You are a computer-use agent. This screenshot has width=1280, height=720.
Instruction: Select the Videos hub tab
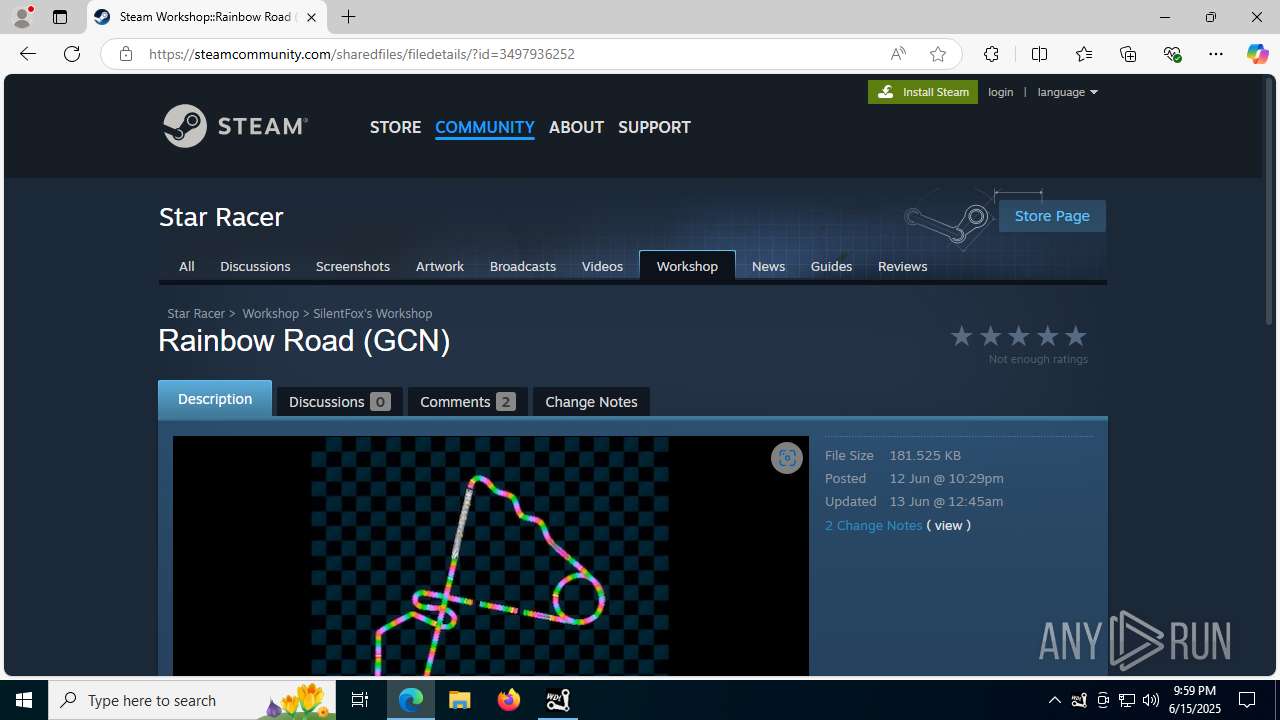602,266
